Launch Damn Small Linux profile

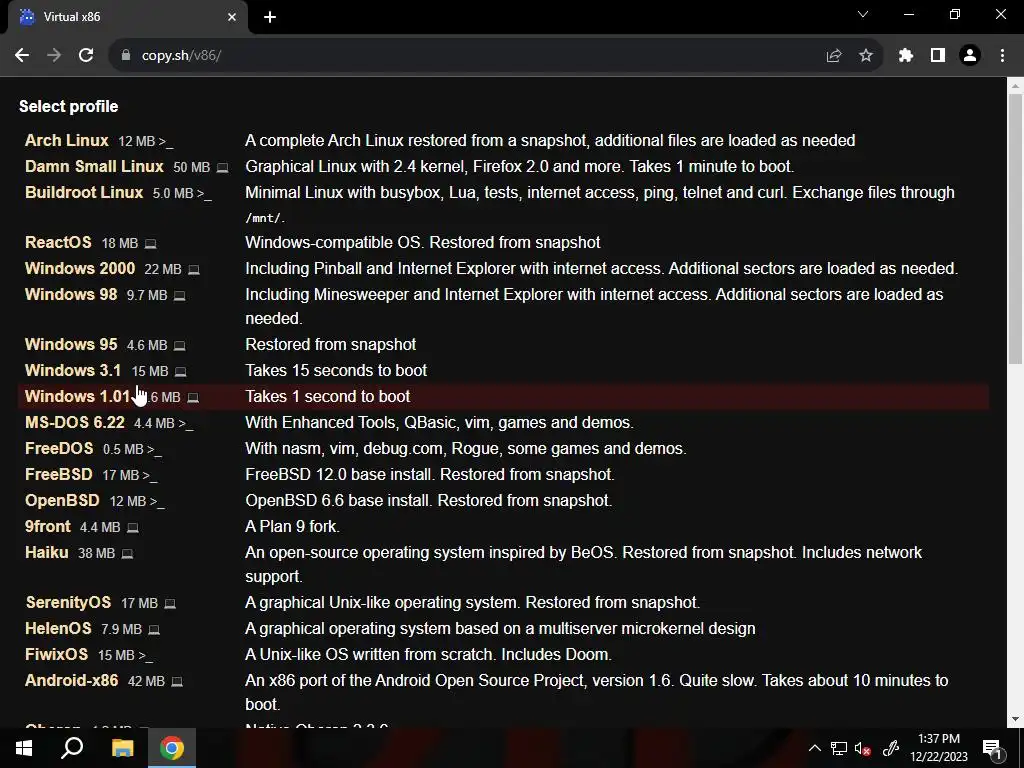94,167
